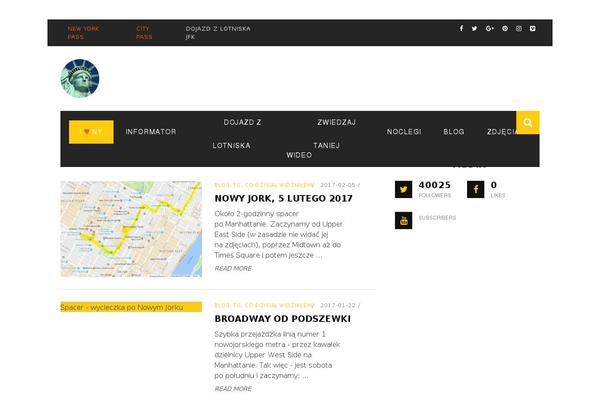Click the excerpt starting Szybka przejażdżka linią

[x=277, y=355]
